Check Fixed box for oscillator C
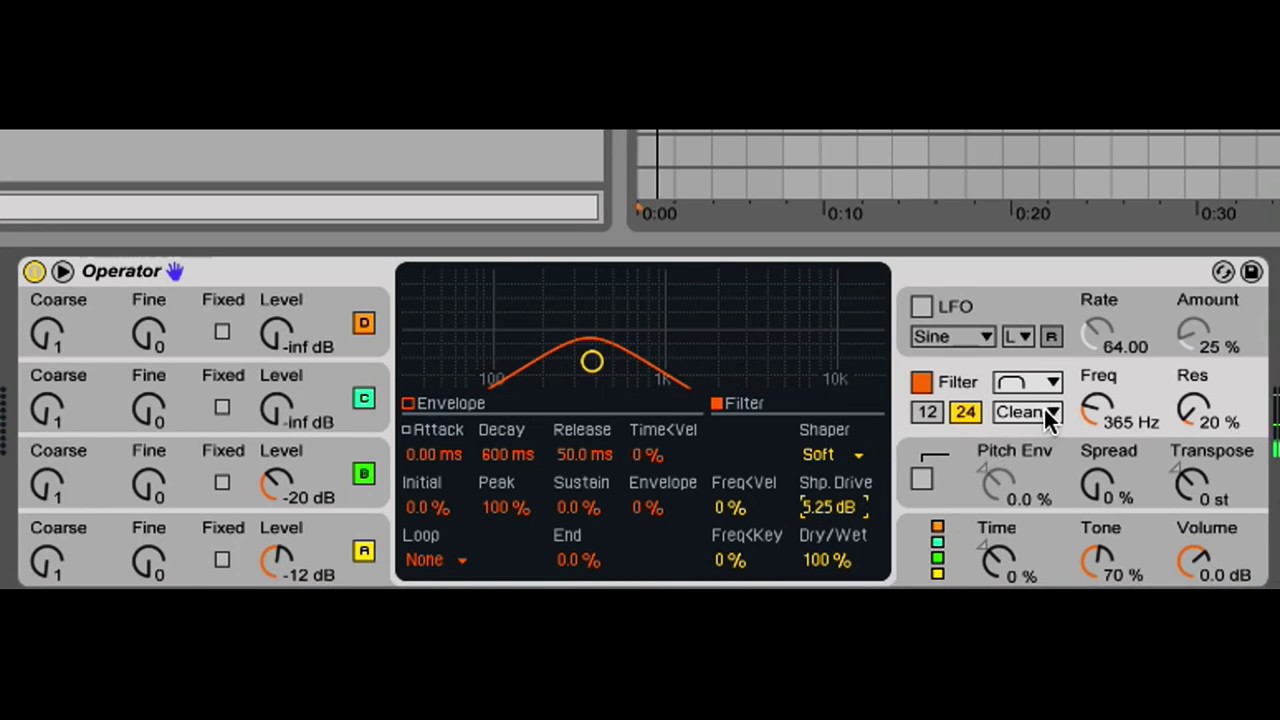This screenshot has width=1280, height=720. (x=222, y=407)
